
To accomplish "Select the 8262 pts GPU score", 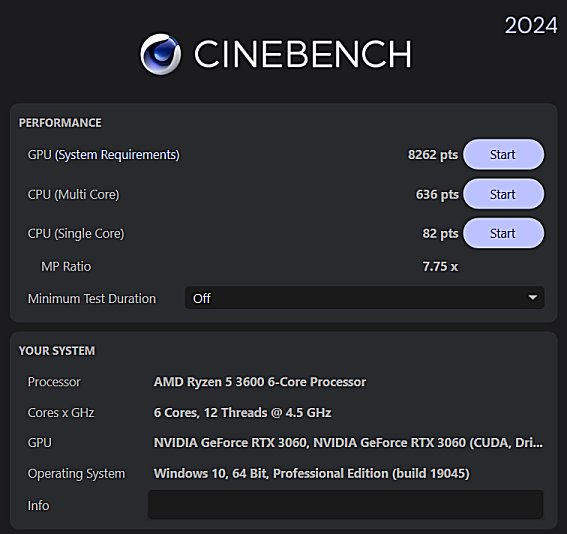I will click(x=433, y=155).
